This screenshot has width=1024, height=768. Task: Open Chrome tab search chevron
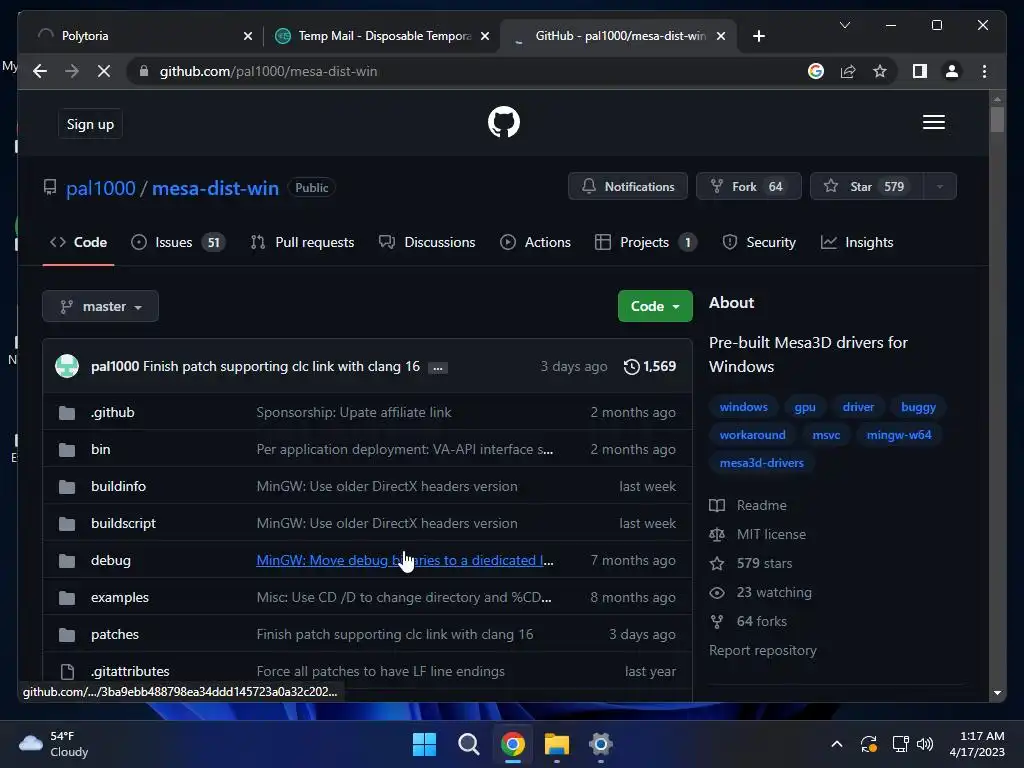point(844,25)
